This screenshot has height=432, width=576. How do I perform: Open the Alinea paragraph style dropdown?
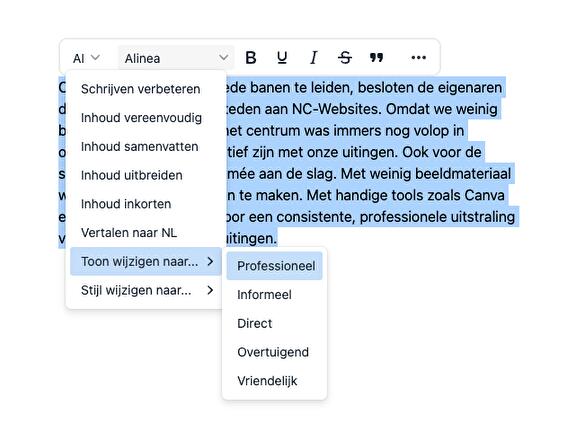tap(176, 58)
